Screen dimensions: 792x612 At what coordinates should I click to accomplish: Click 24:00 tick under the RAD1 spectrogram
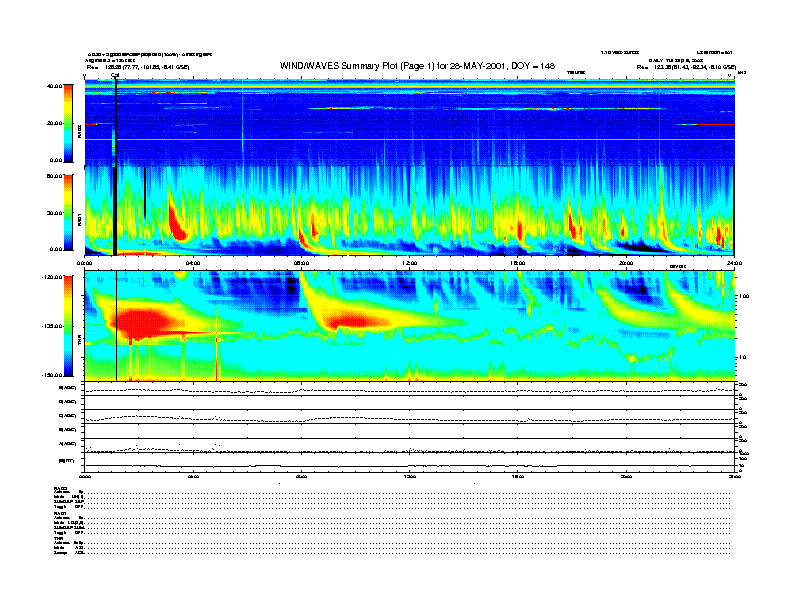tap(734, 263)
